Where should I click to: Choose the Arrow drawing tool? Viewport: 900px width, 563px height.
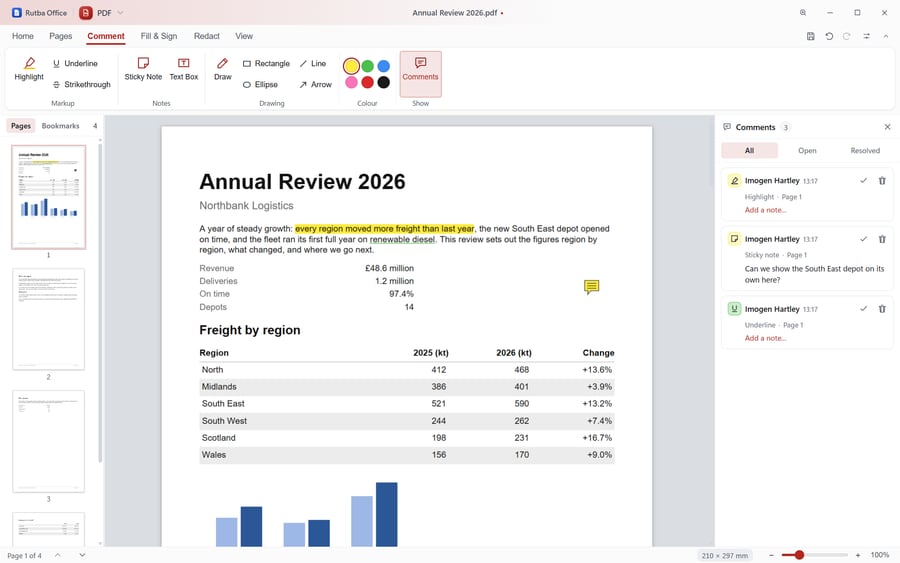point(316,84)
